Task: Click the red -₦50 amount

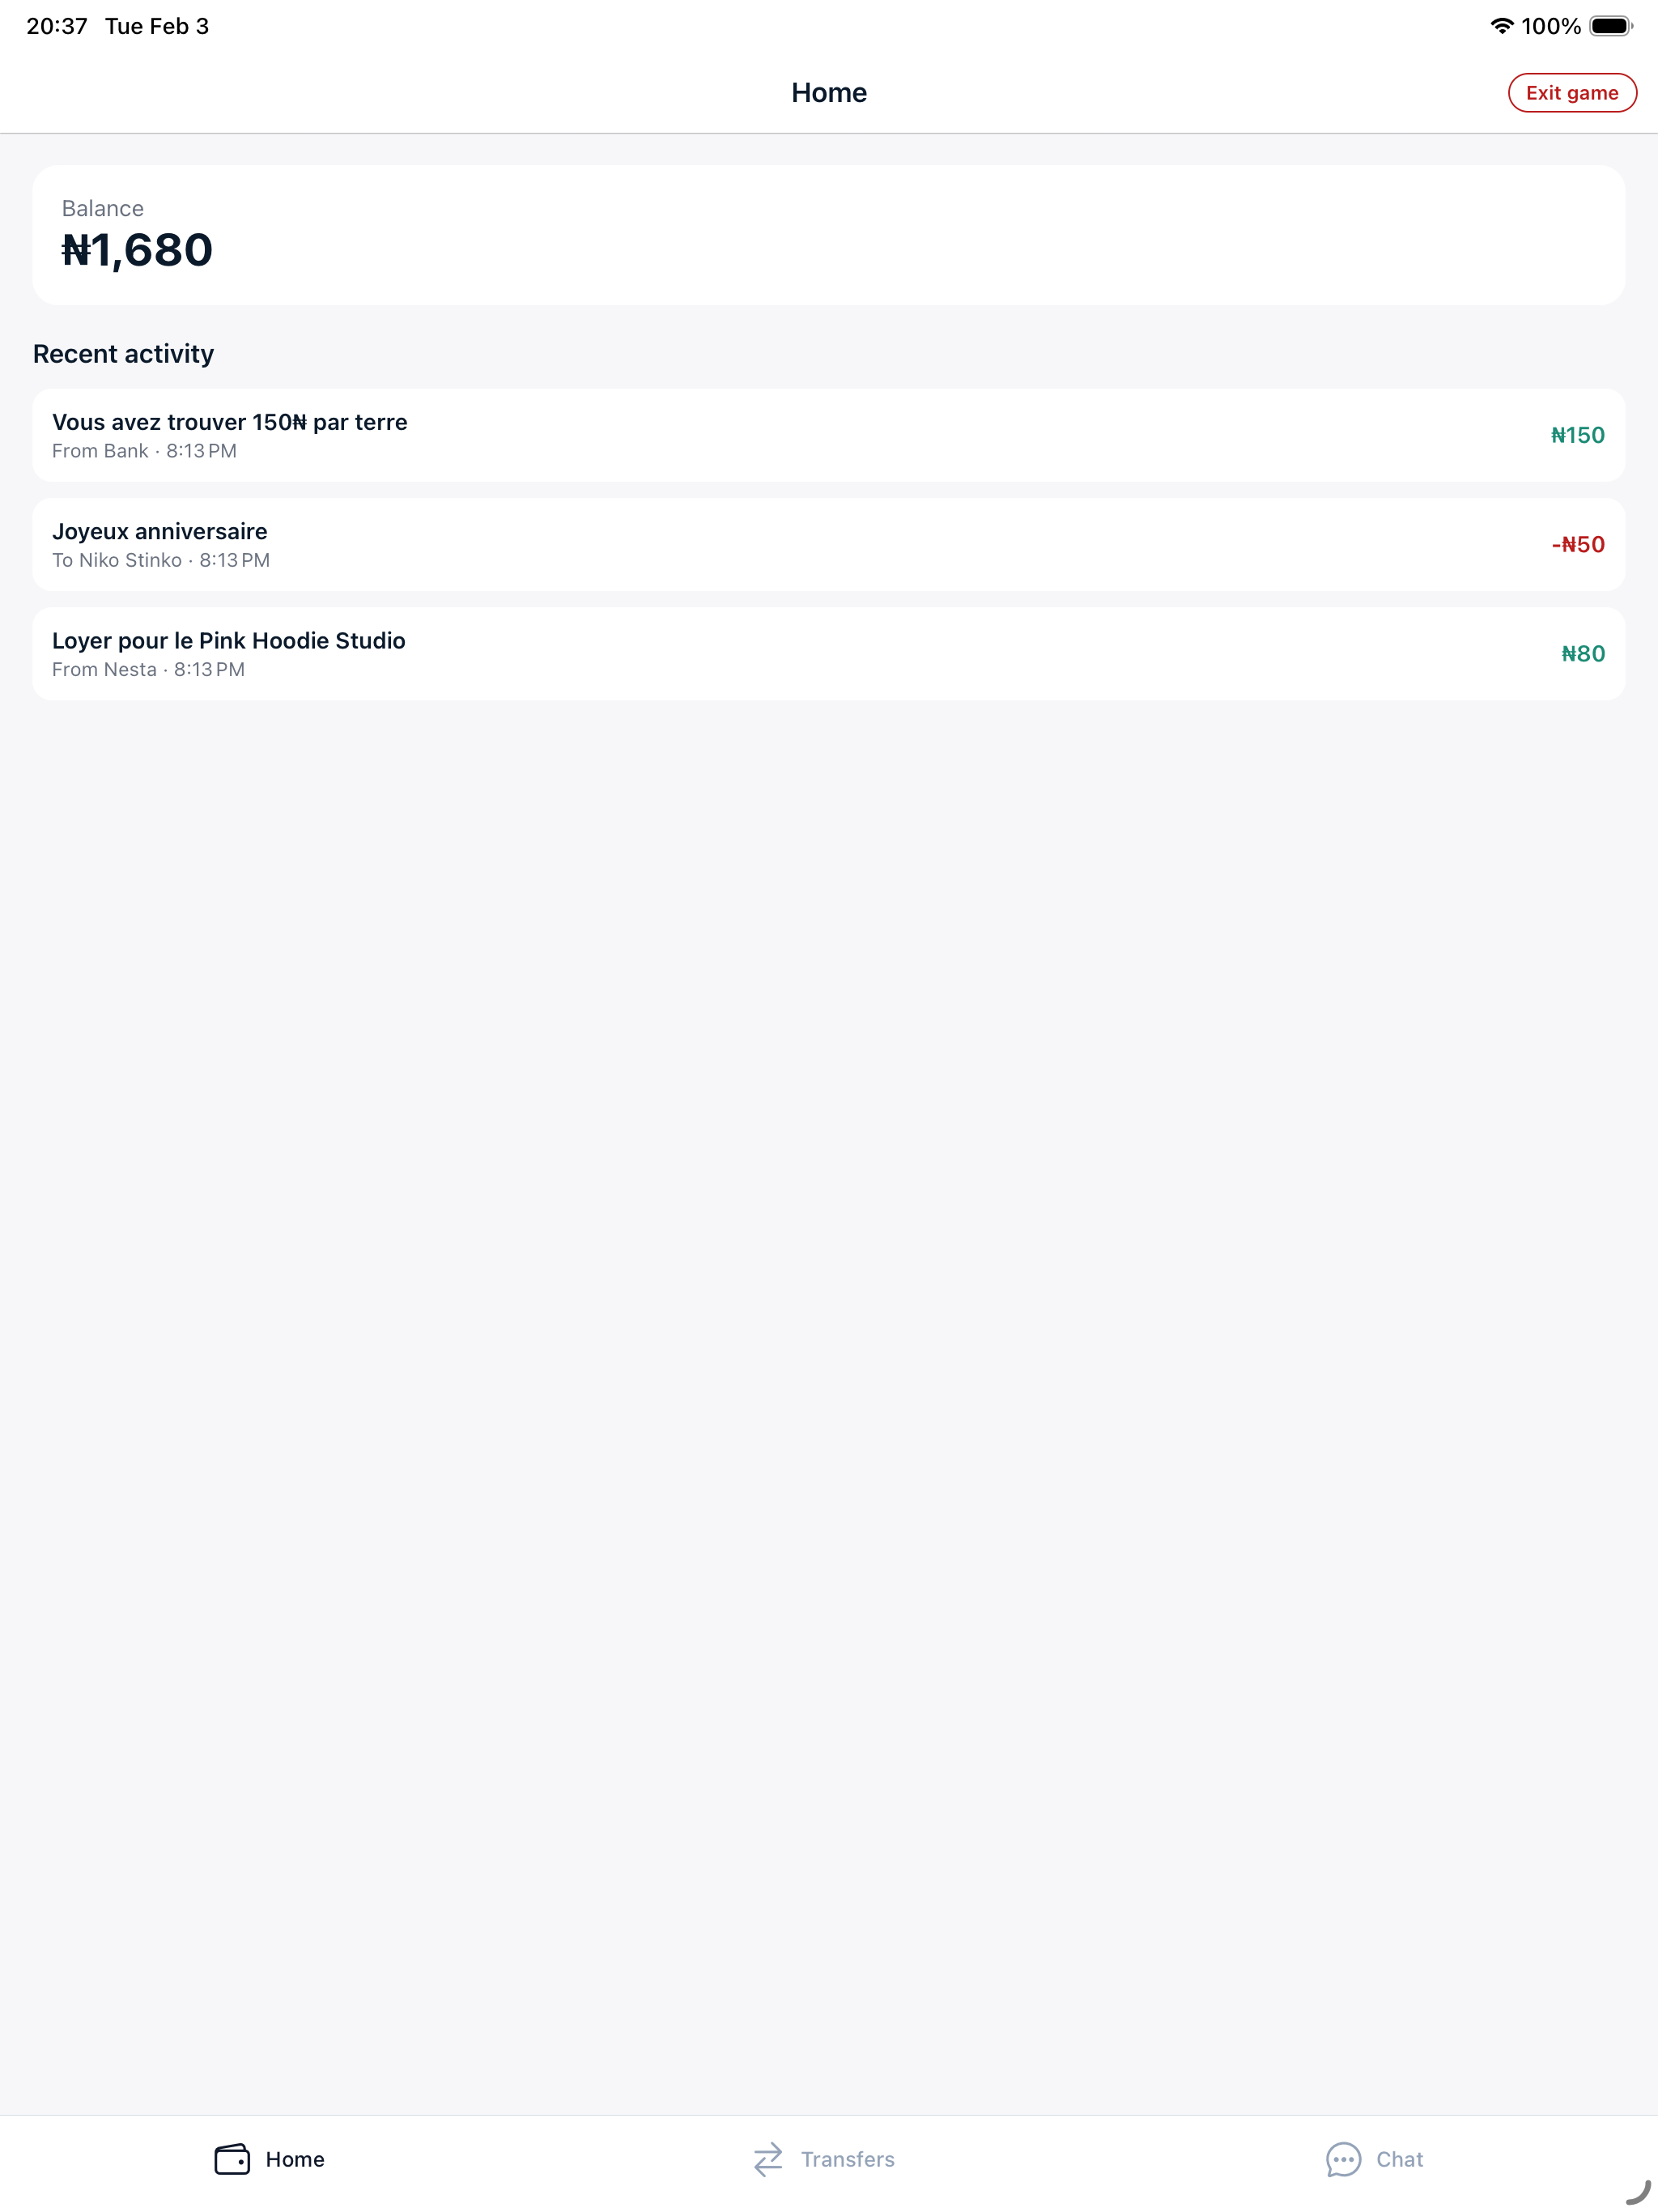Action: [x=1577, y=544]
